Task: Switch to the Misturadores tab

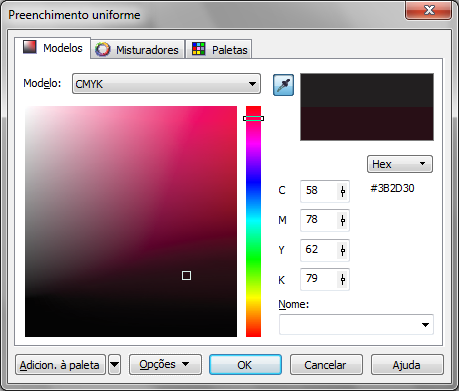Action: tap(138, 50)
